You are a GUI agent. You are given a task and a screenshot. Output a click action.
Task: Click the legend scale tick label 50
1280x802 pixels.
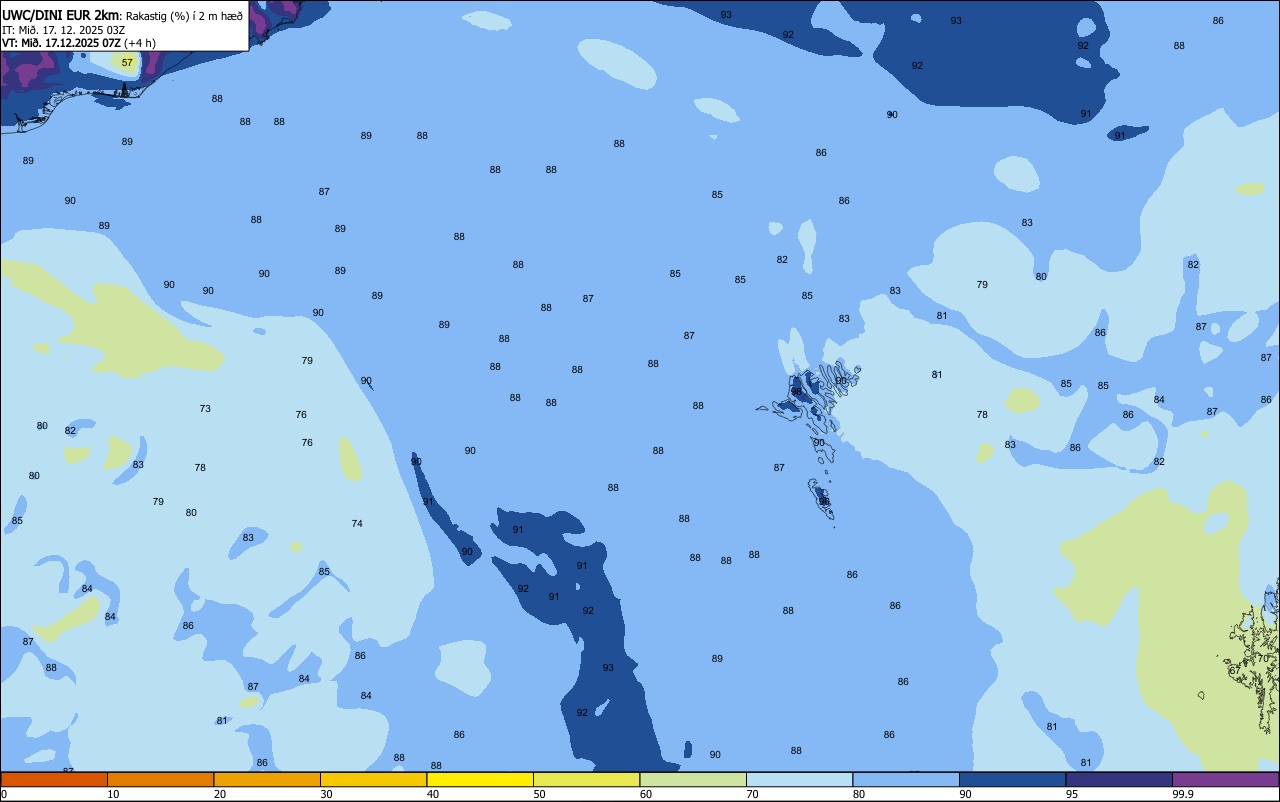click(x=539, y=794)
